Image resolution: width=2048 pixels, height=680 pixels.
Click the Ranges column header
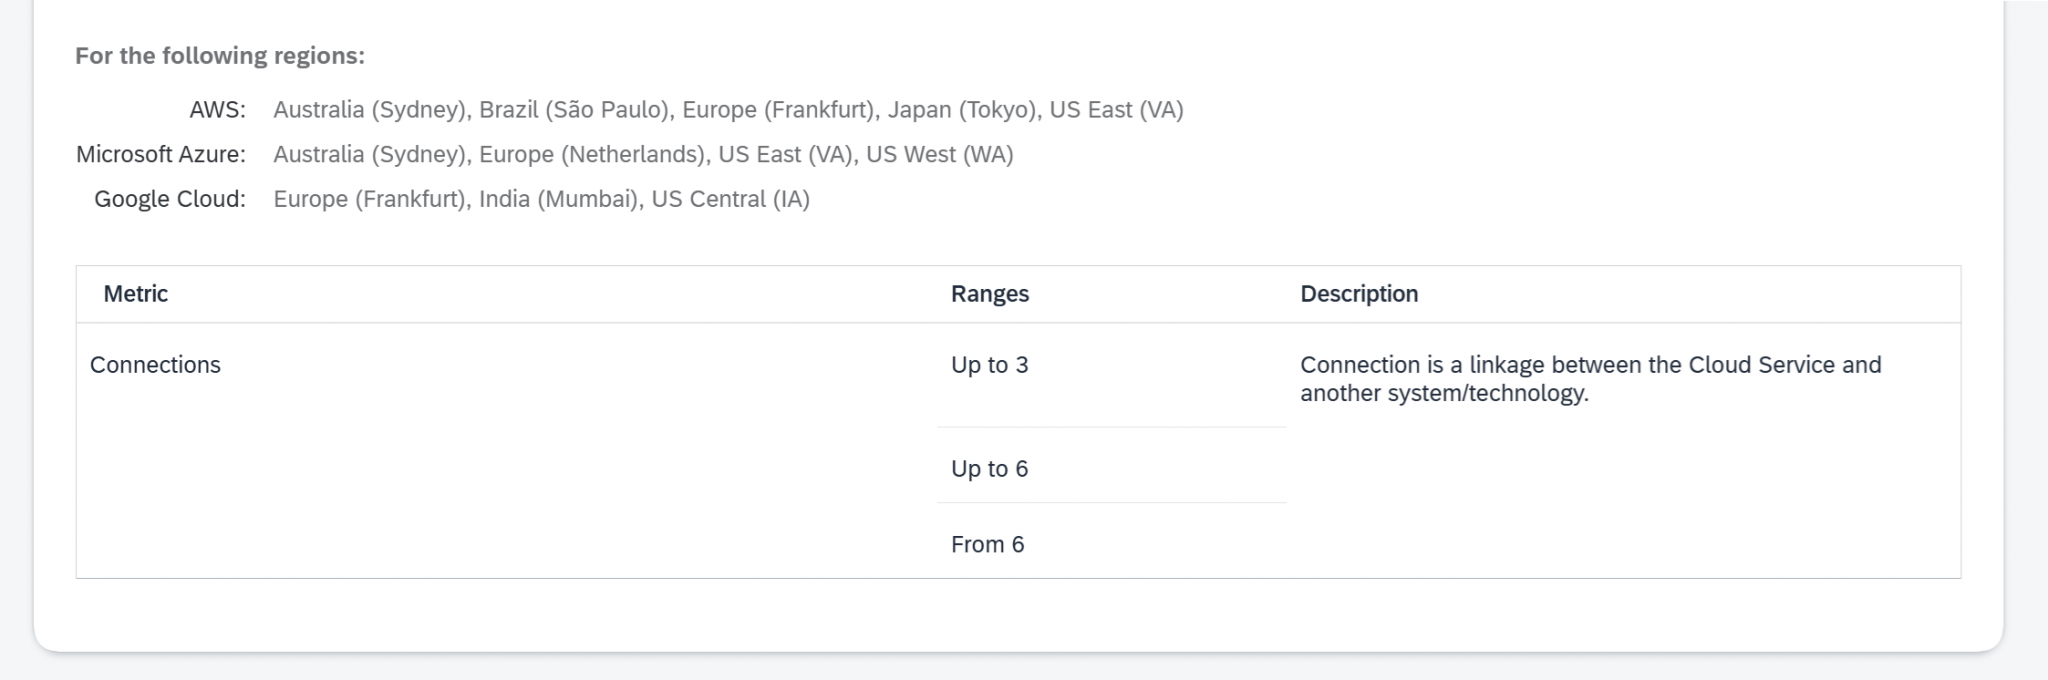coord(989,294)
